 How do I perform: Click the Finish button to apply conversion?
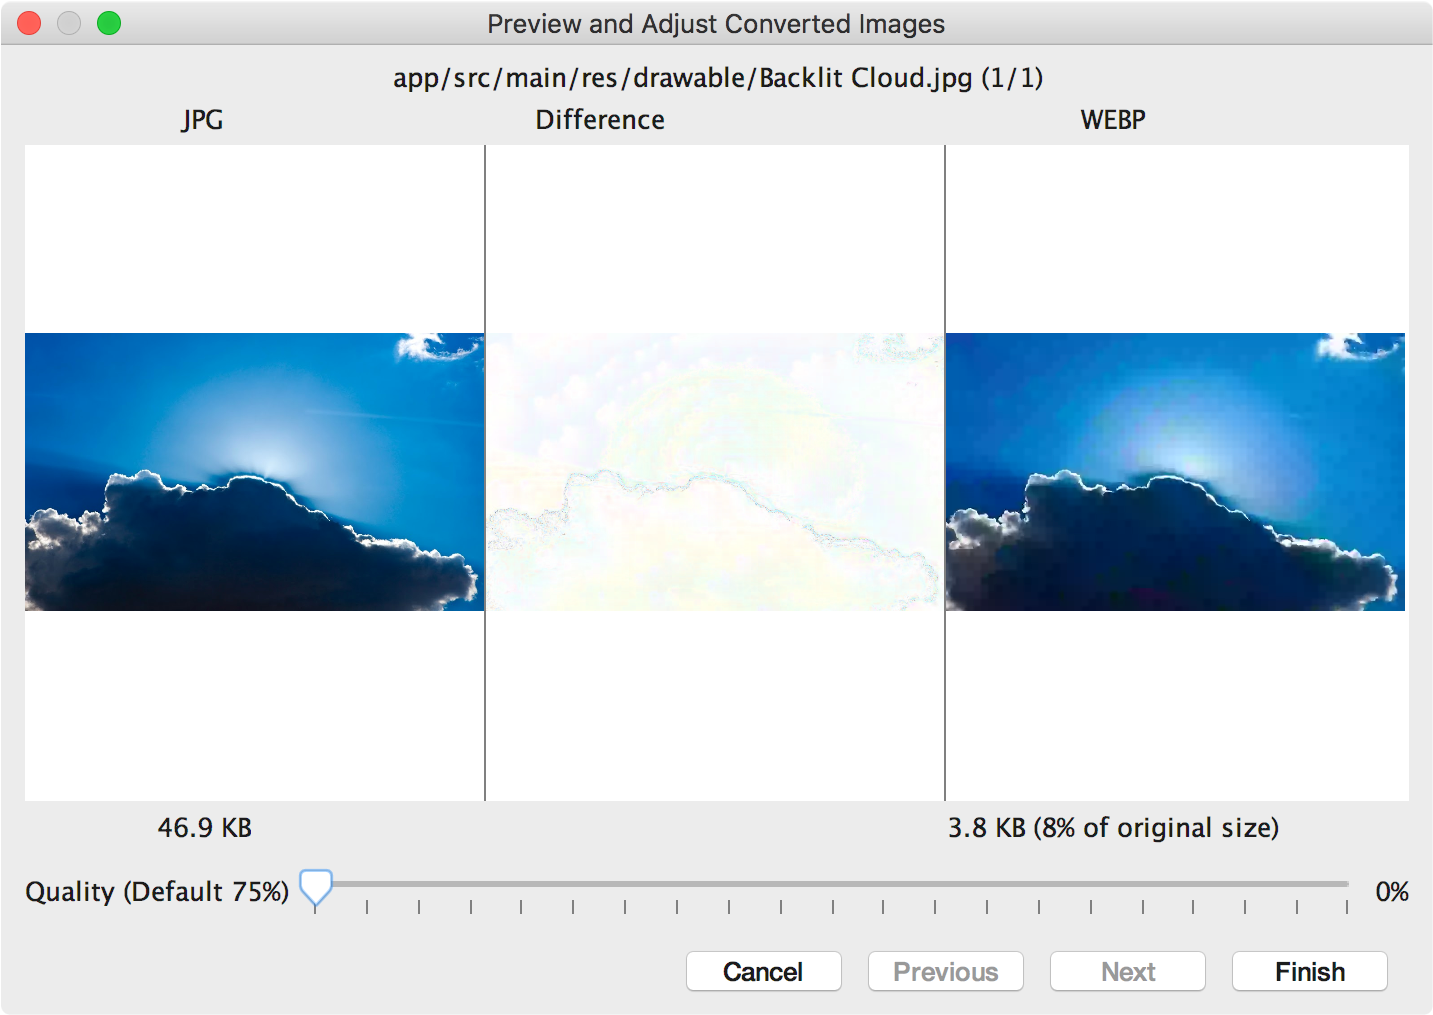(1308, 971)
